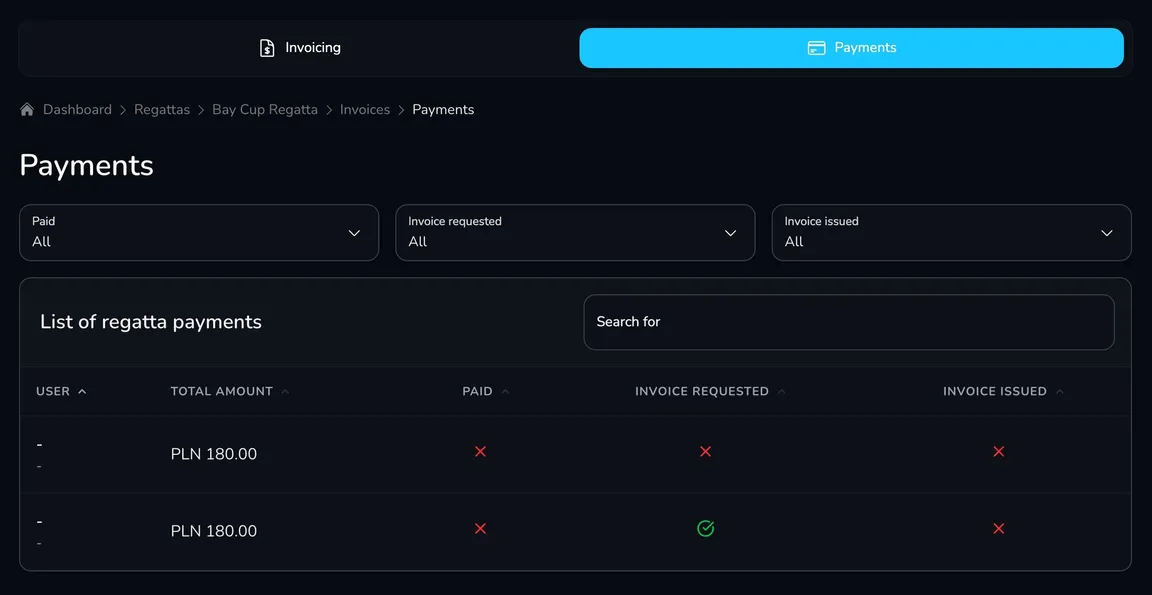Click the Search for input field
1152x595 pixels.
pos(849,322)
